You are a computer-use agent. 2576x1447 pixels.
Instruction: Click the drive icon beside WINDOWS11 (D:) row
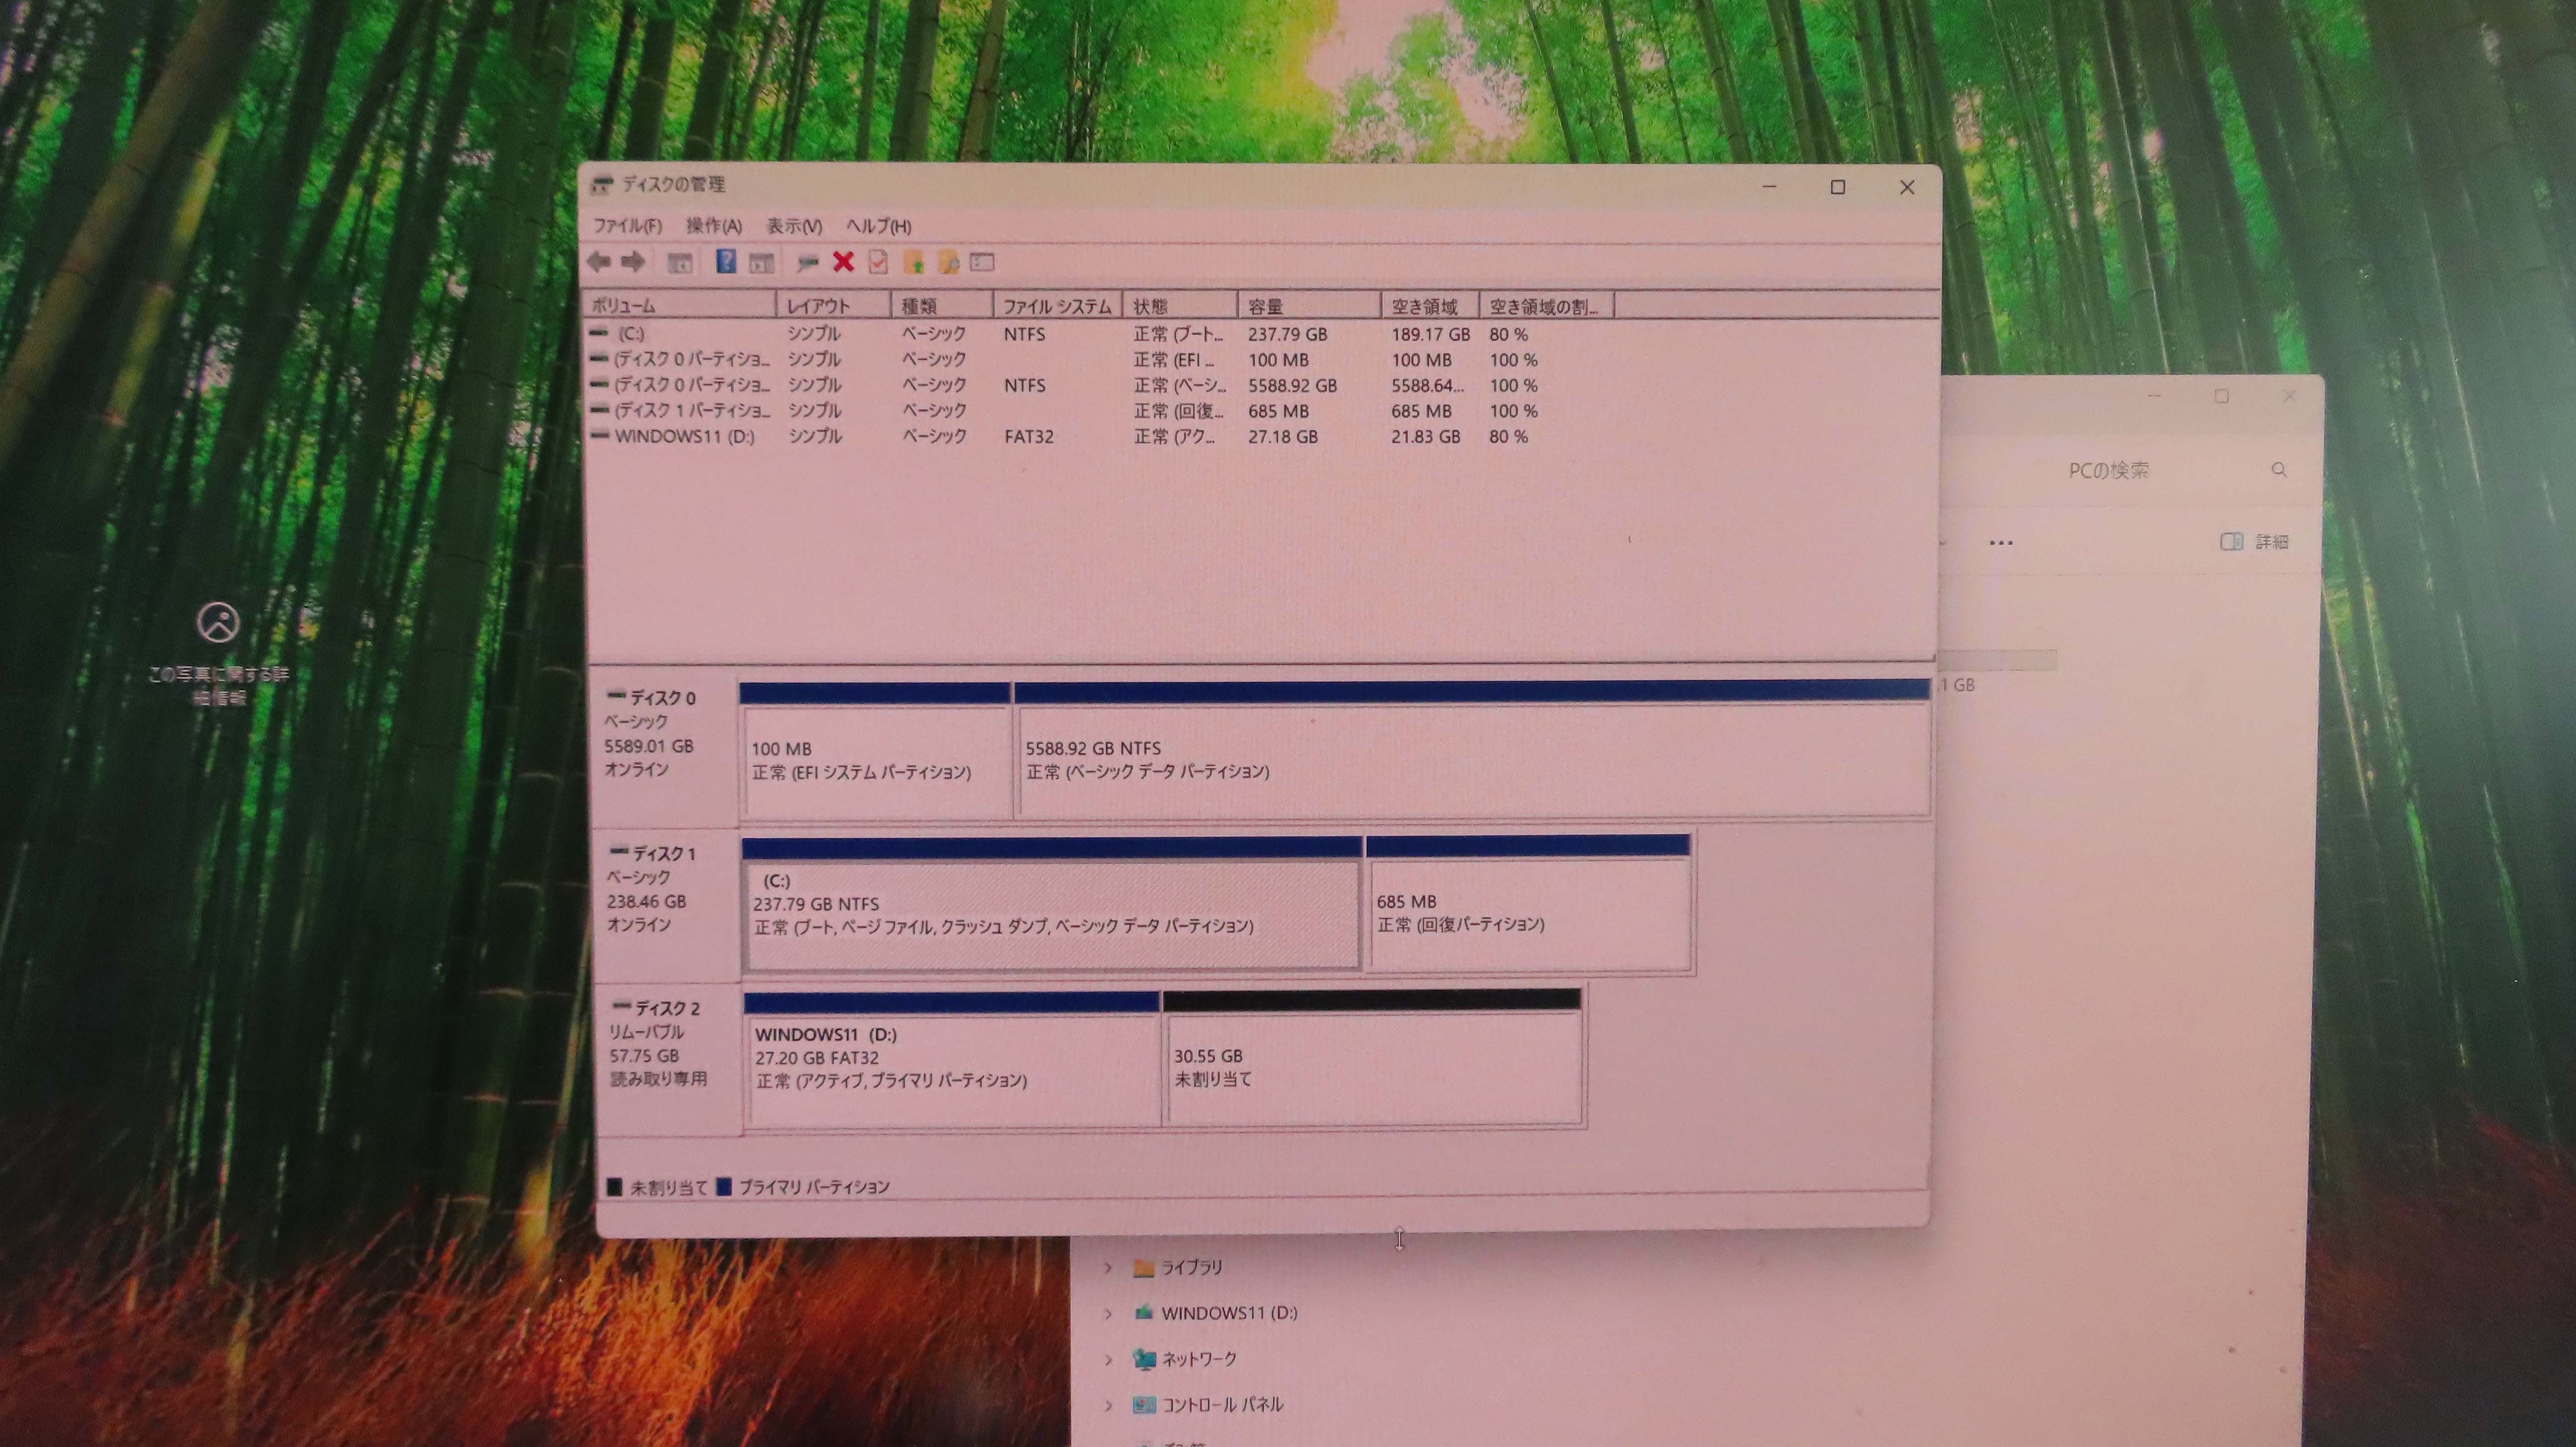click(x=599, y=435)
